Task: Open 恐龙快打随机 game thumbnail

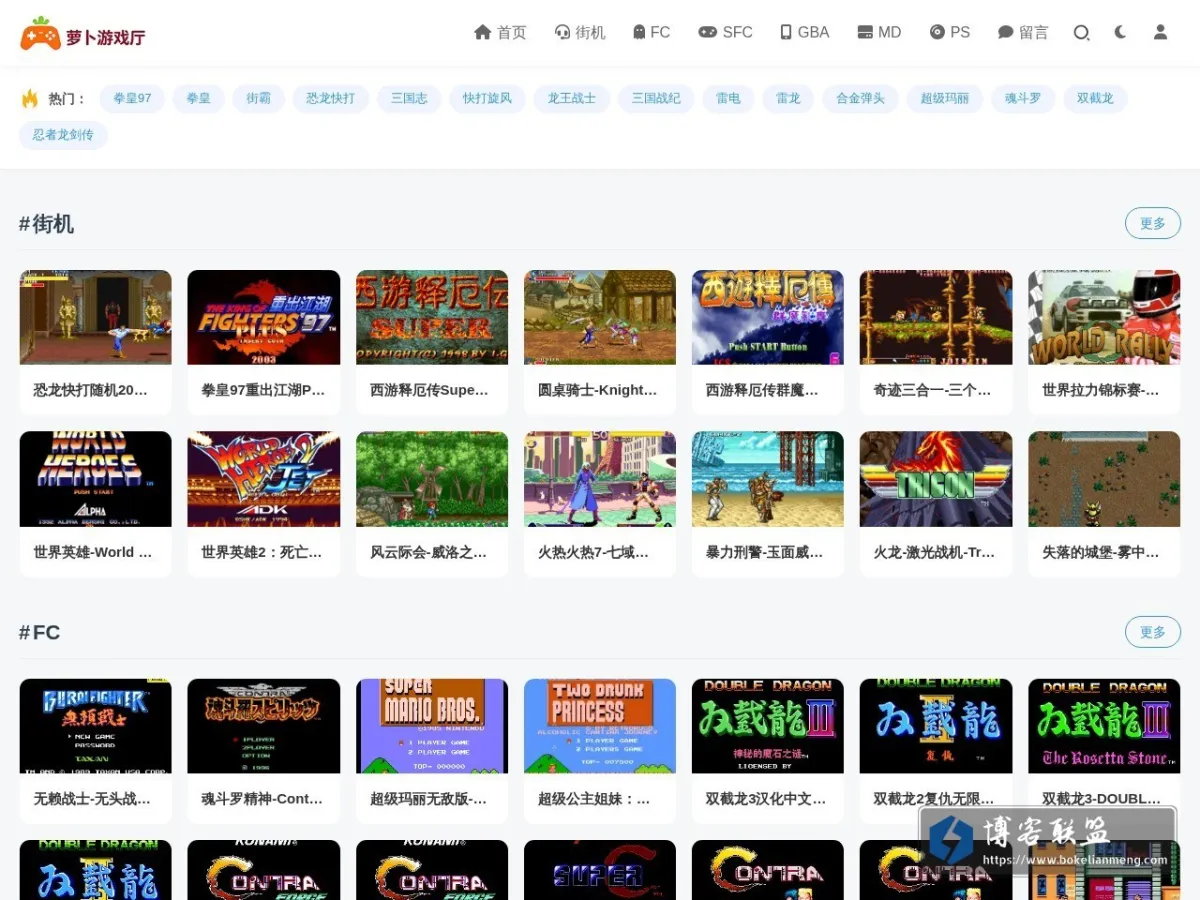Action: [95, 317]
